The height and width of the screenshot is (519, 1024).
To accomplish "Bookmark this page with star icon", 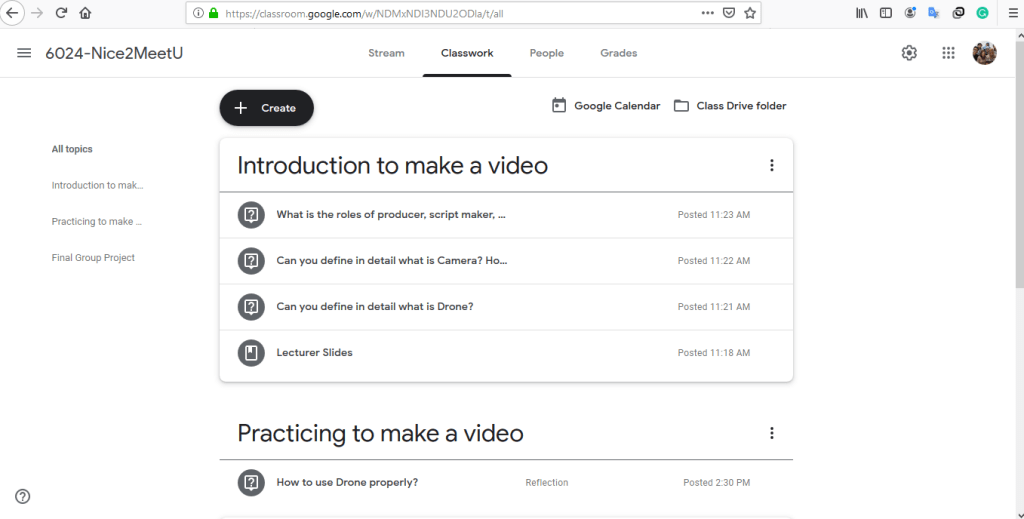I will click(x=751, y=13).
